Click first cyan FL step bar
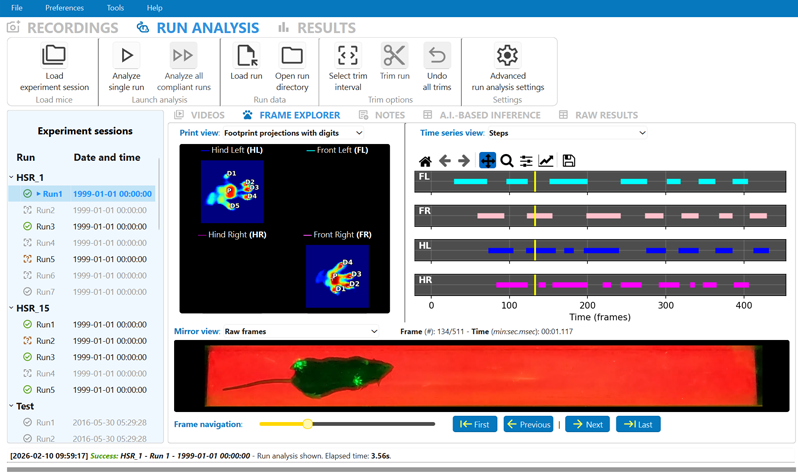Screen dimensions: 798x474 pyautogui.click(x=470, y=181)
